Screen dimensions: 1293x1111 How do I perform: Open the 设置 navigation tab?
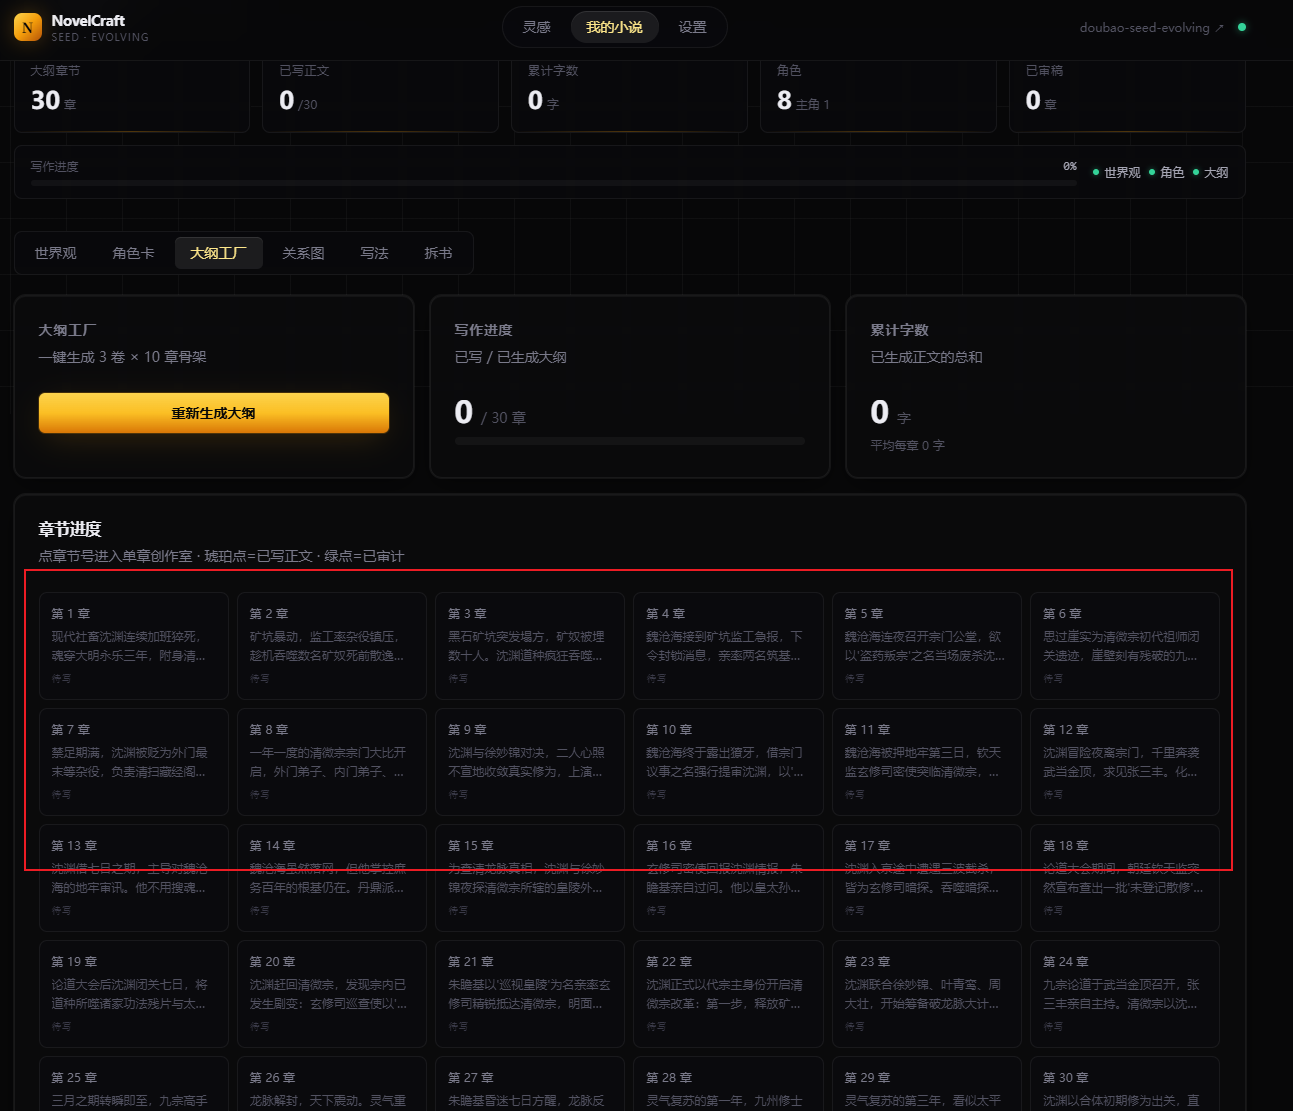(692, 27)
